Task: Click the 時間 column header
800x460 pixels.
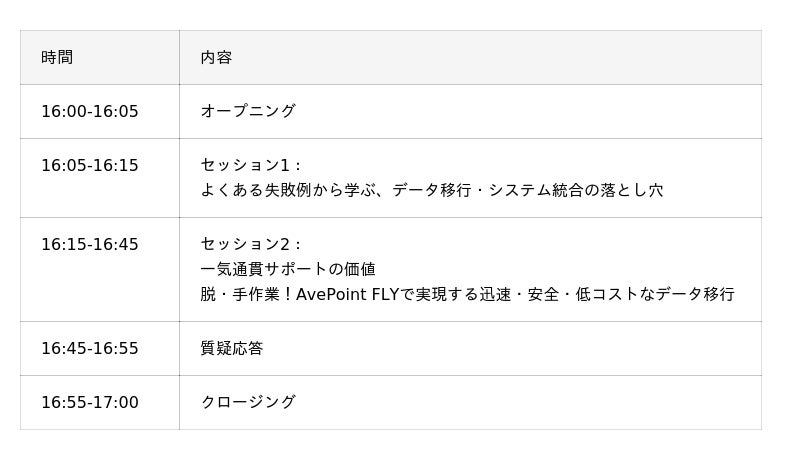Action: pos(57,58)
